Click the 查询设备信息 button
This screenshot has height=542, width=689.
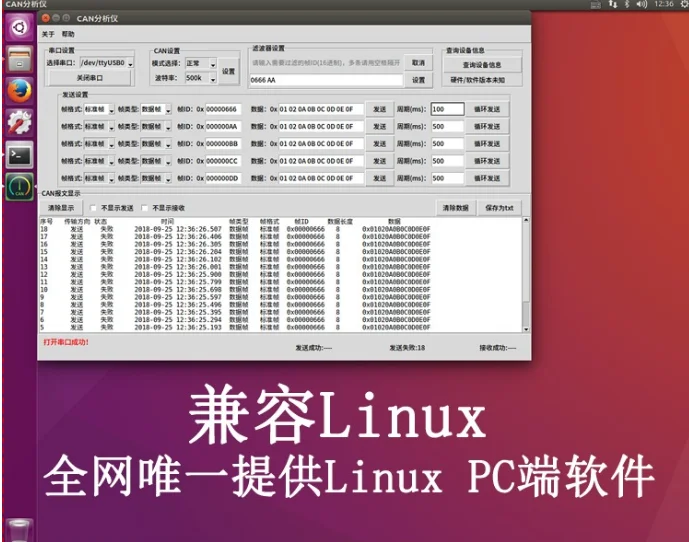482,65
